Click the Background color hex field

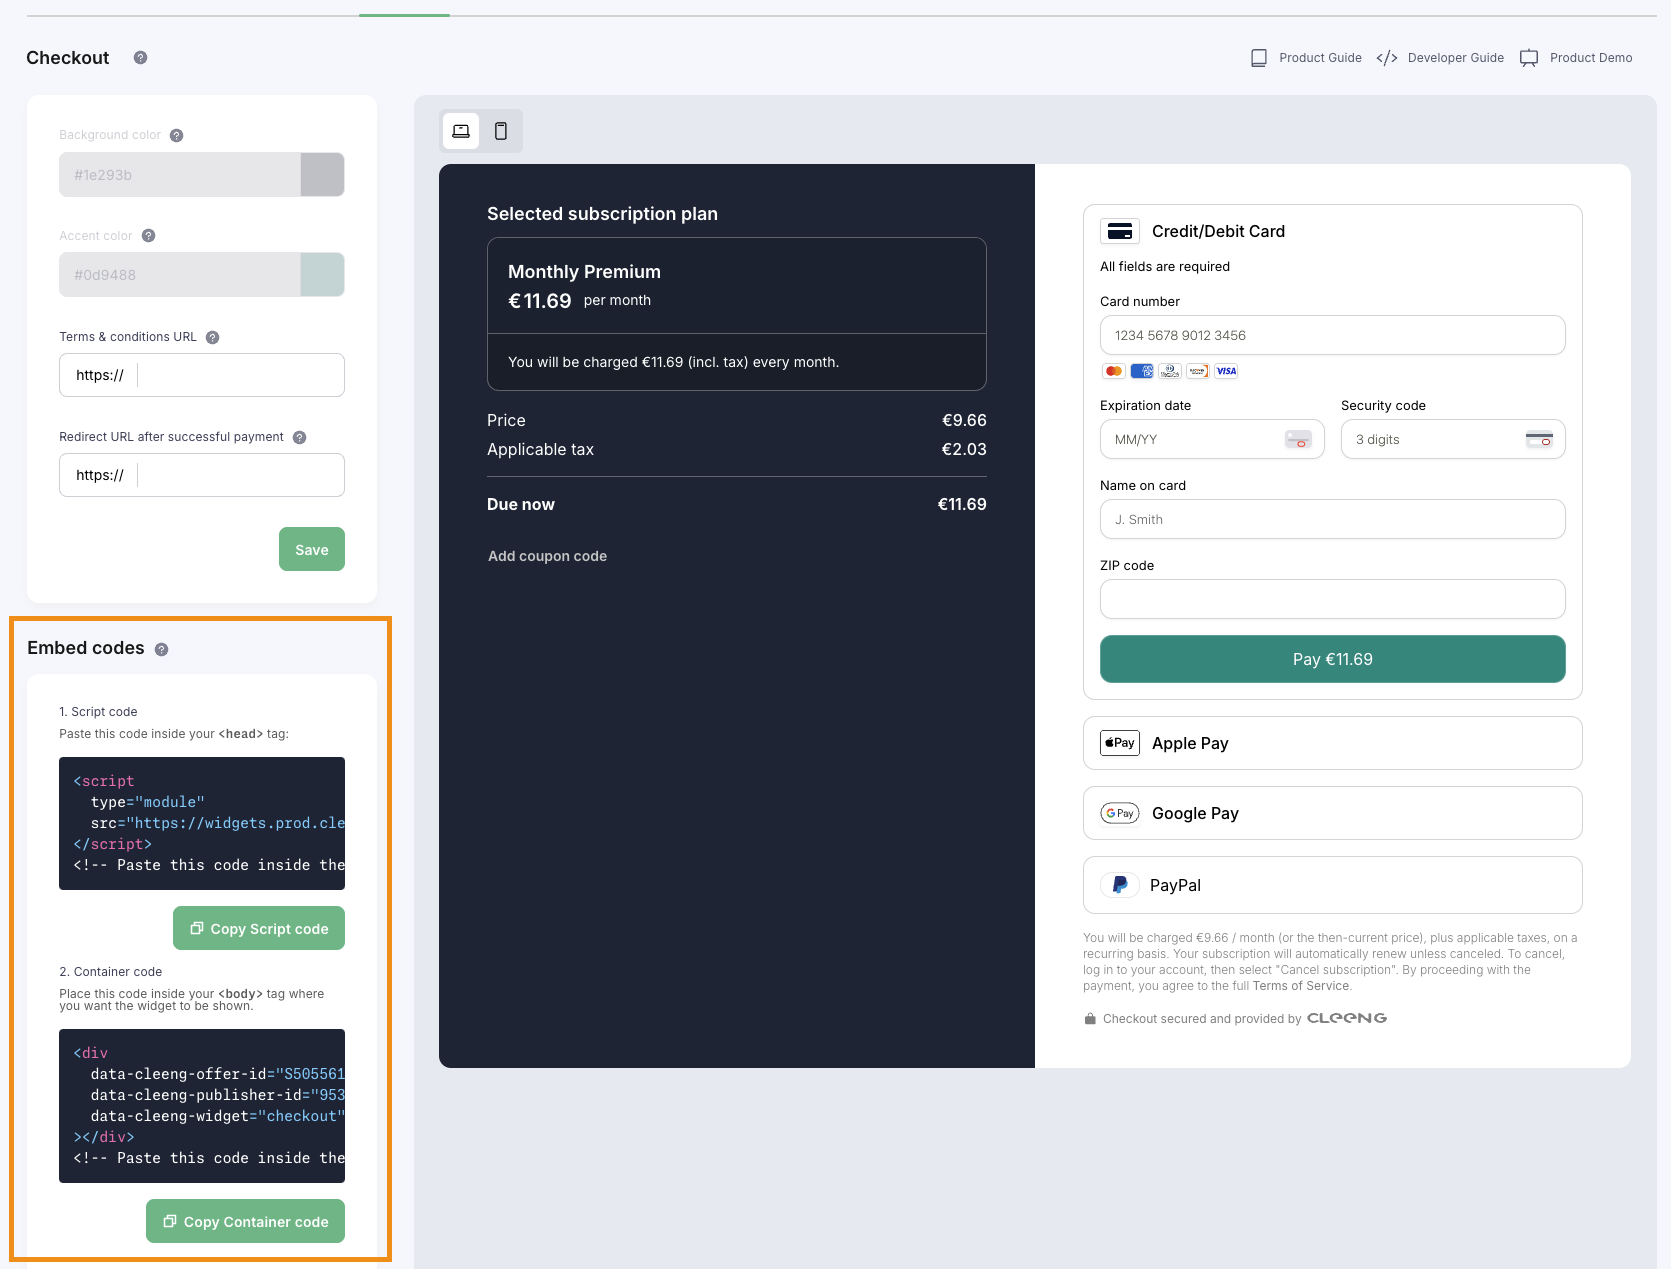(x=180, y=175)
